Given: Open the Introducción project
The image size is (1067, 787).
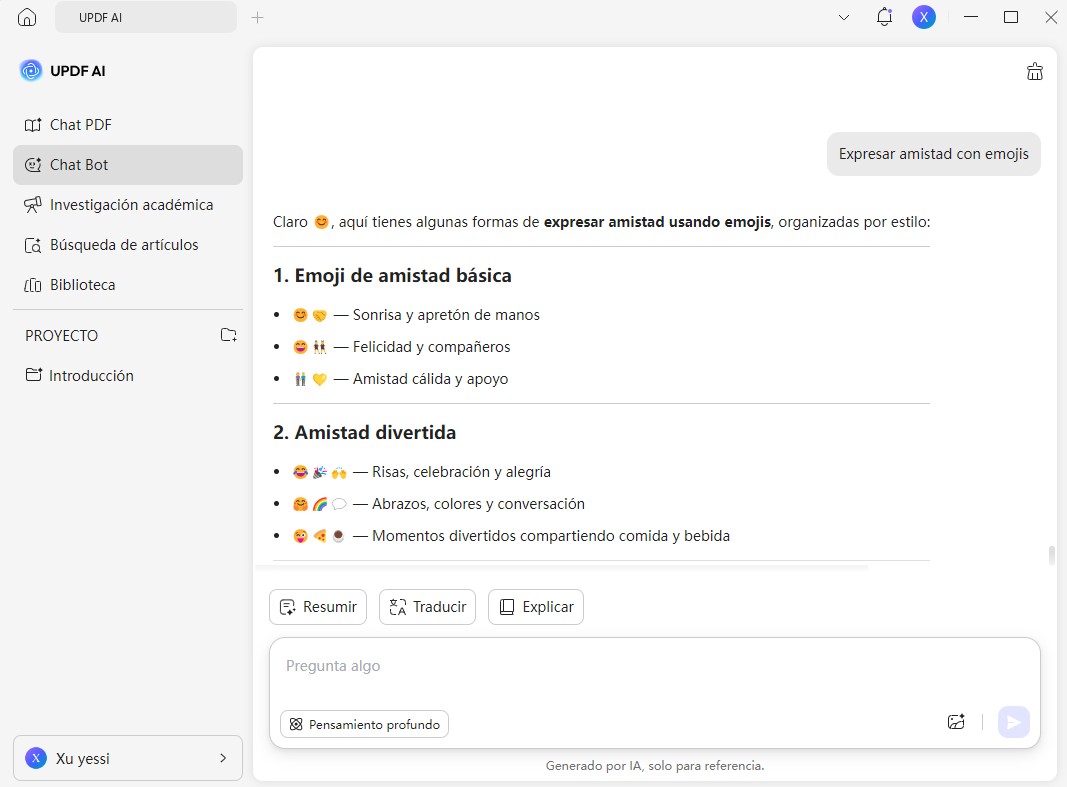Looking at the screenshot, I should [90, 376].
